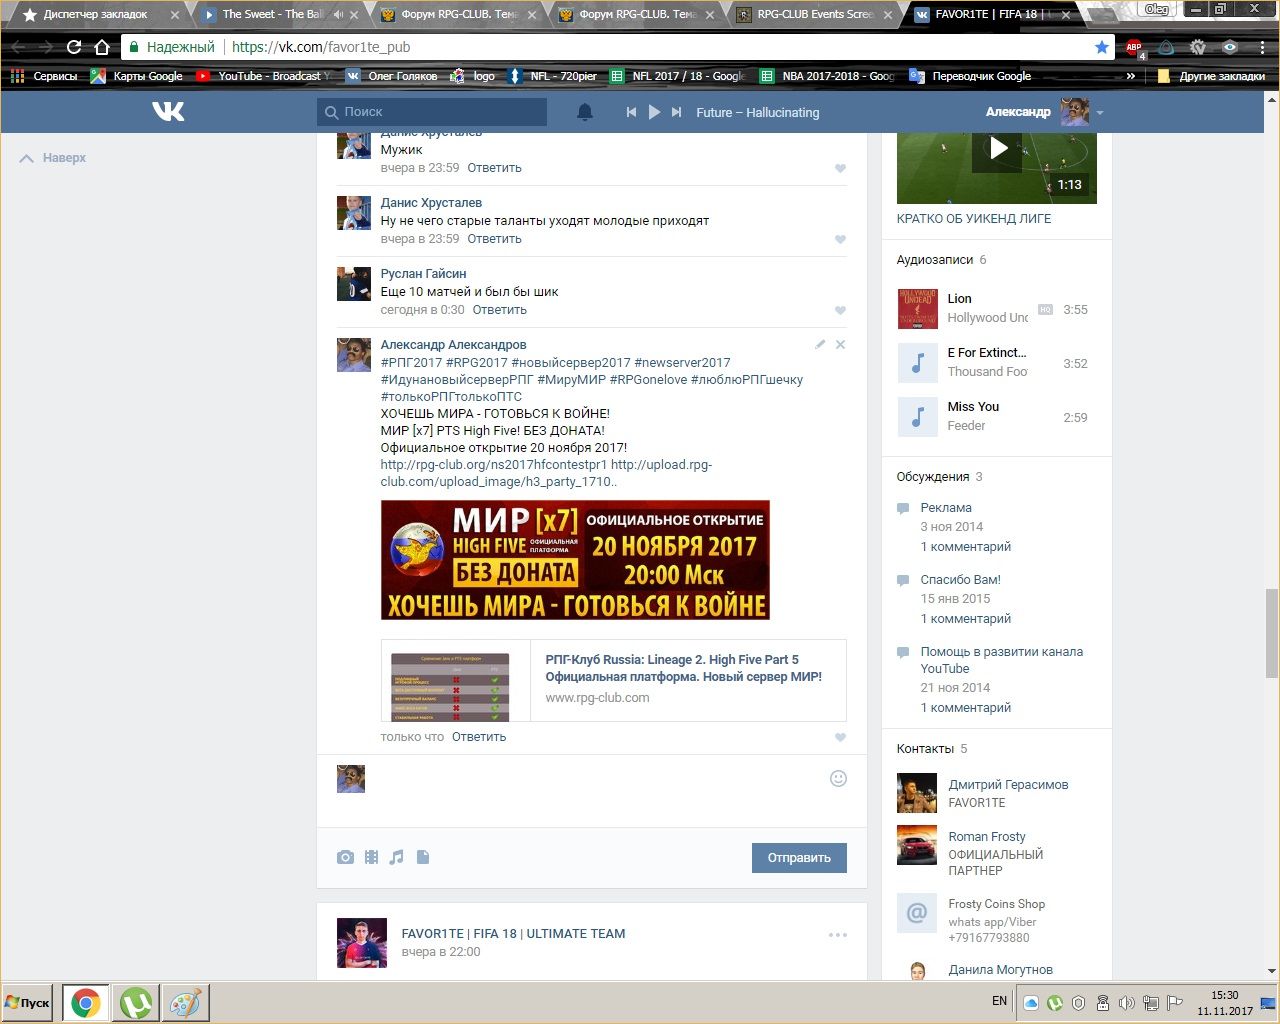The image size is (1280, 1024).
Task: Open the rpg-club.org/ns2017hfcontestpr1 link
Action: tap(493, 465)
